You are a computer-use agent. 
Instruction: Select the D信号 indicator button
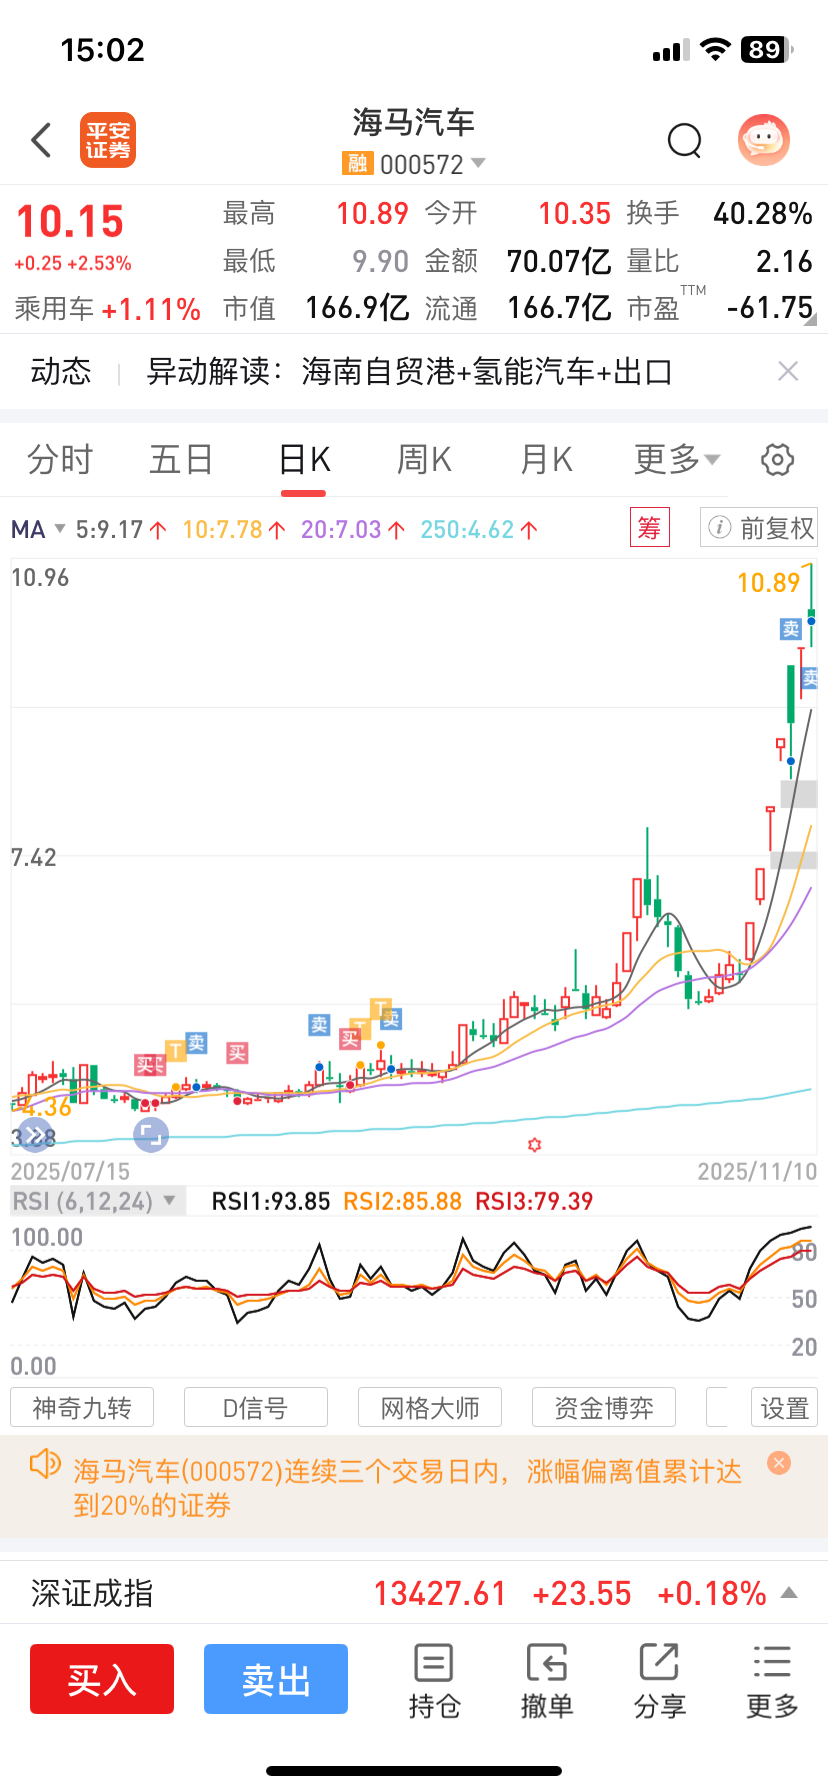(256, 1408)
